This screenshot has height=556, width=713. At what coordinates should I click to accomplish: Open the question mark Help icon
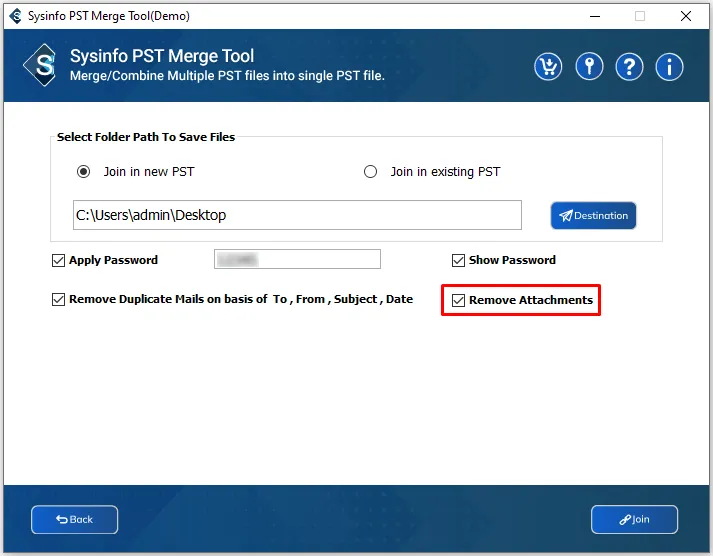[629, 67]
